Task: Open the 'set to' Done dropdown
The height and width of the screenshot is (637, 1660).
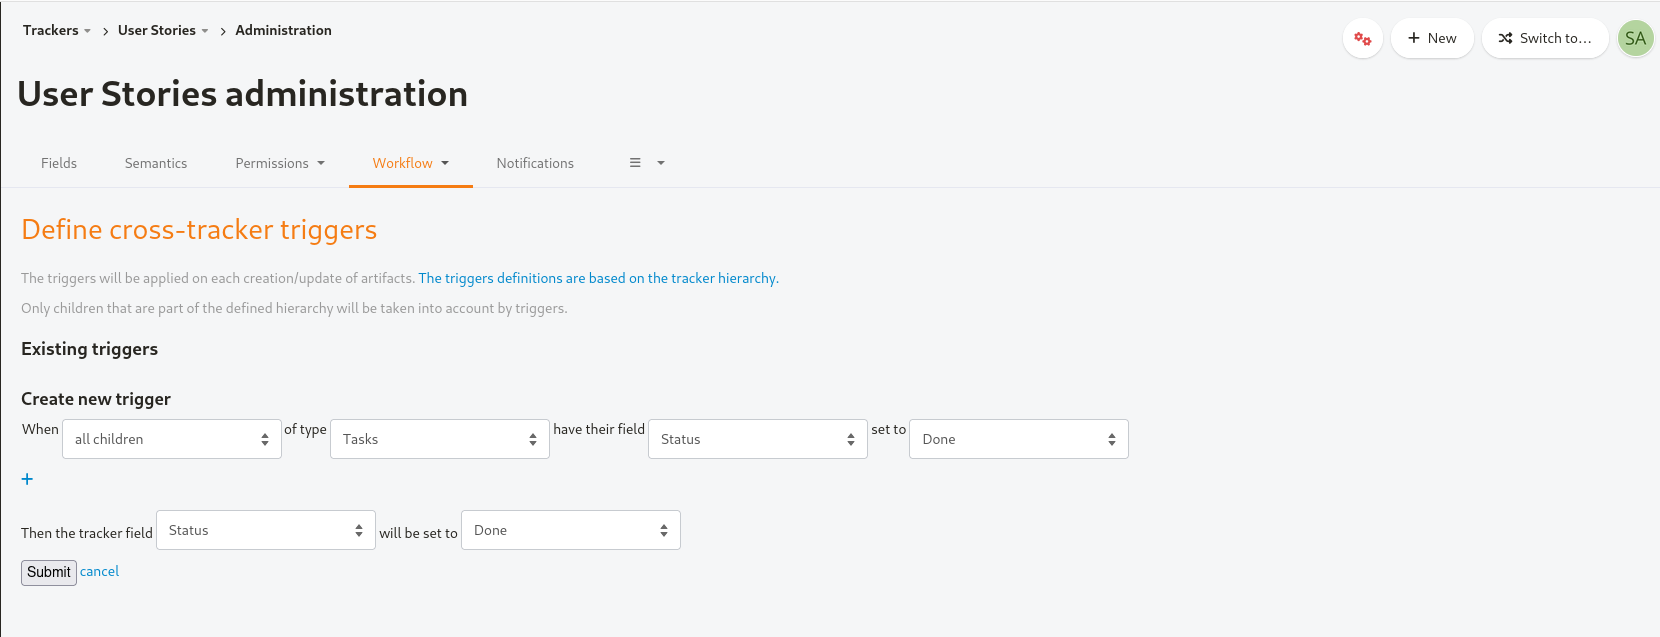Action: (1018, 439)
